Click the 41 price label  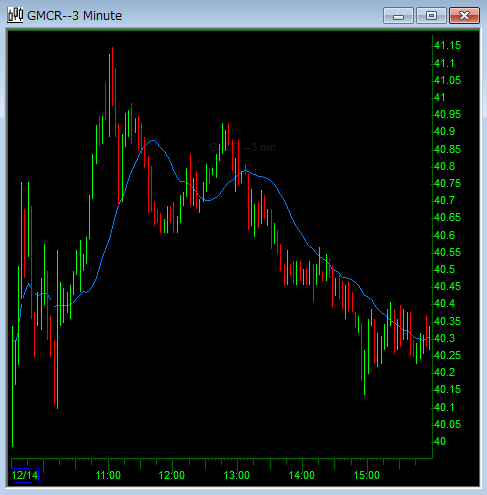[440, 97]
